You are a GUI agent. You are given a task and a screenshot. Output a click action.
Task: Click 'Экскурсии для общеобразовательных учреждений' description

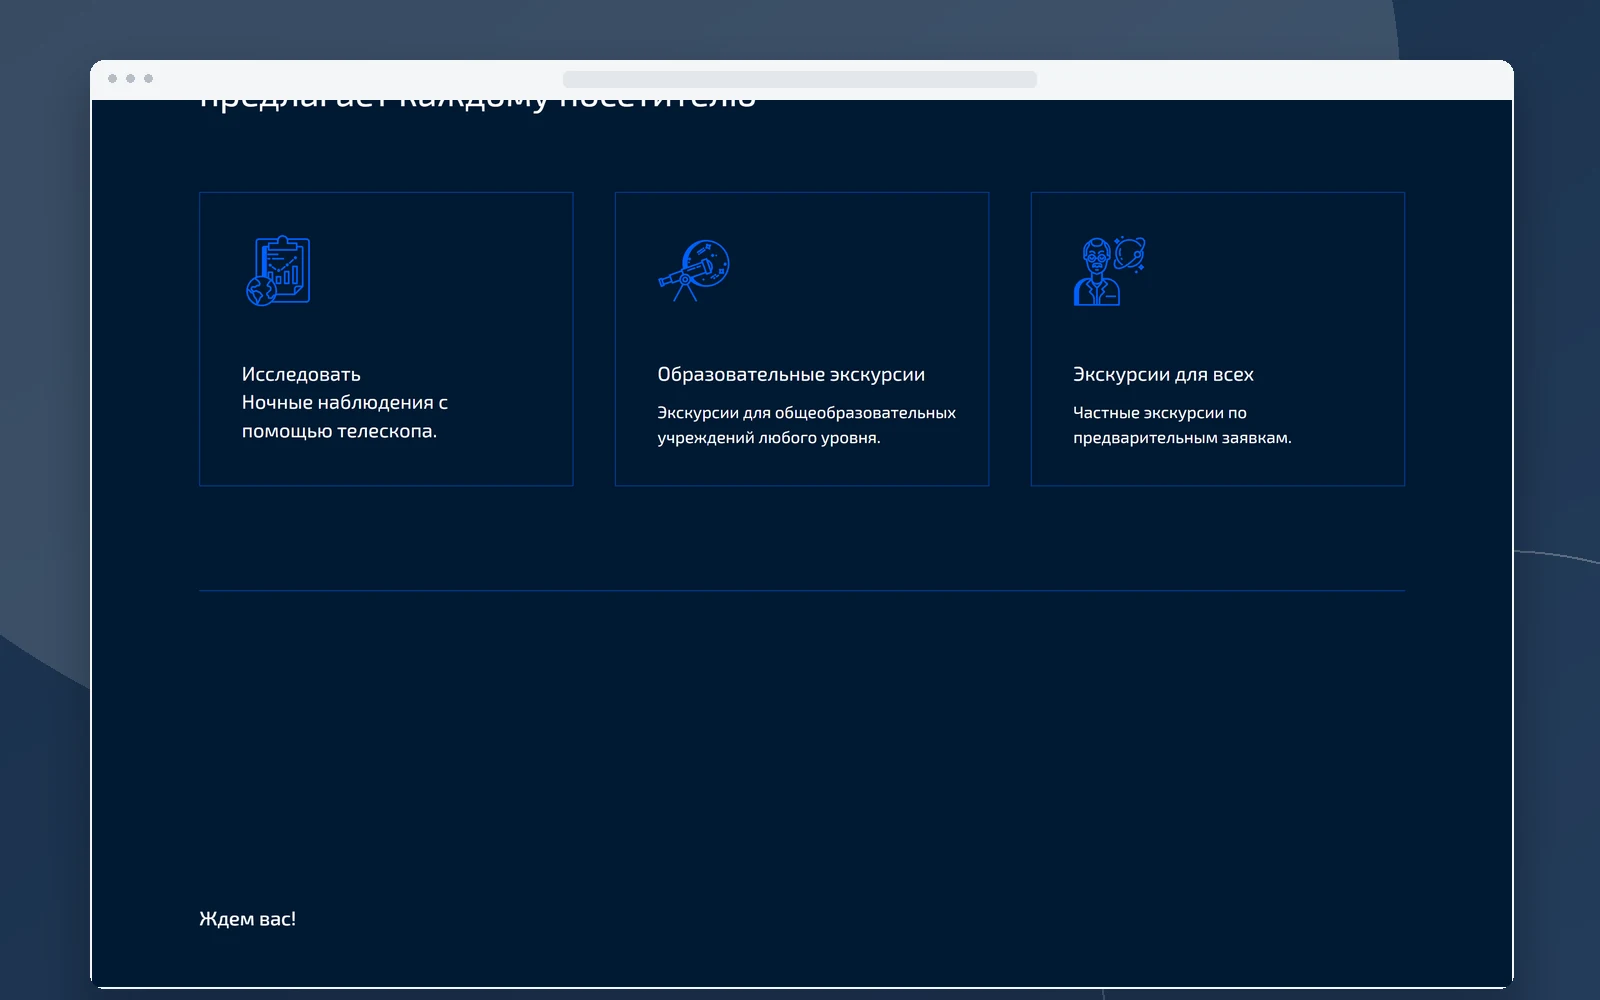click(806, 425)
